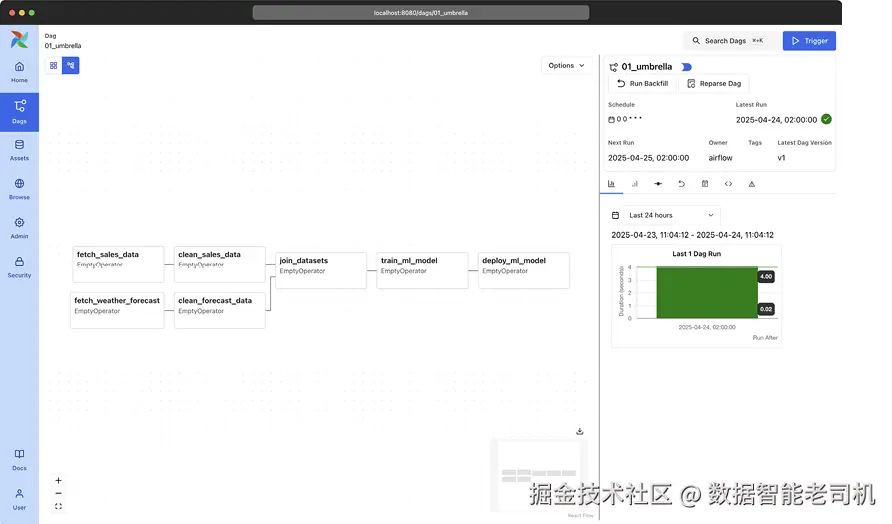The height and width of the screenshot is (524, 892).
Task: Click the 4.00 chart label badge
Action: pos(766,277)
